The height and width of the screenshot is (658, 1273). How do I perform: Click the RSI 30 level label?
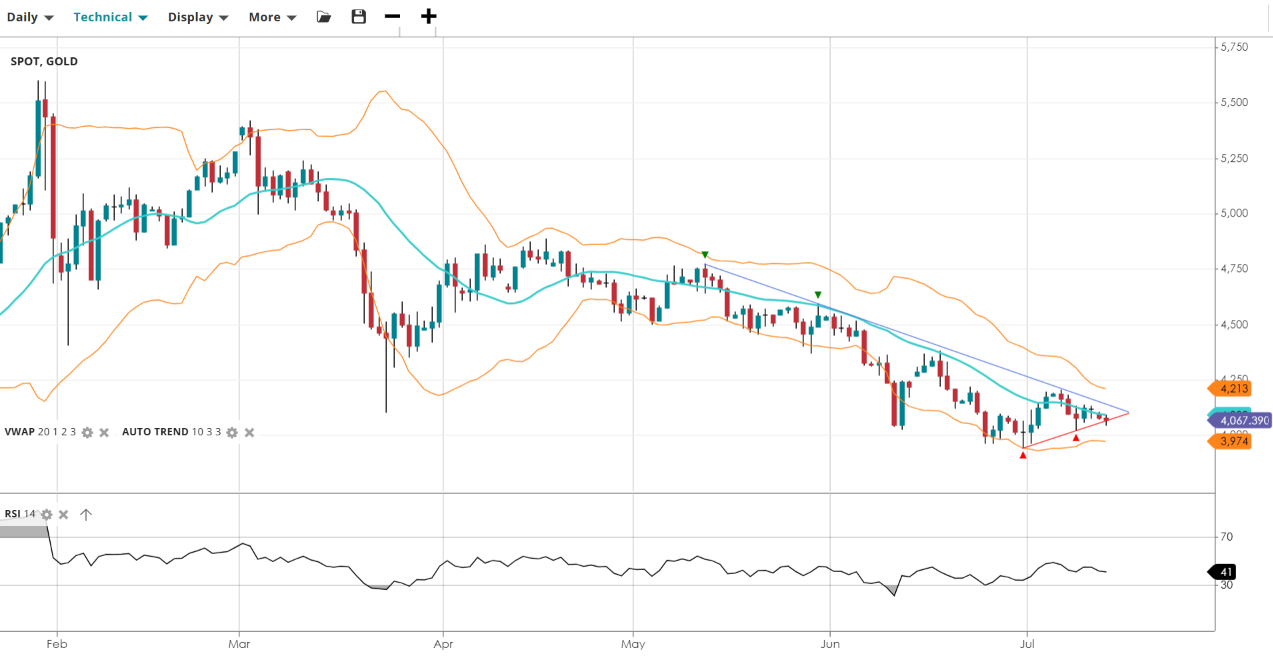tap(1226, 585)
